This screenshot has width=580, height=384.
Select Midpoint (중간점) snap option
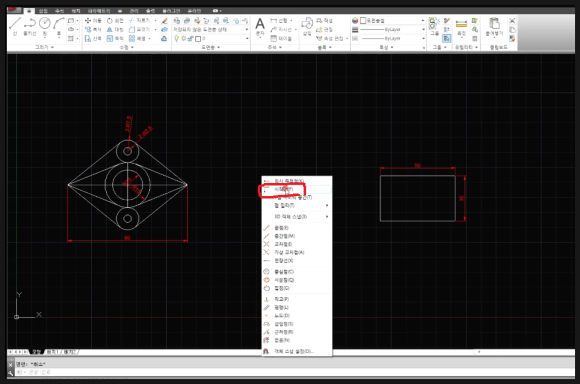click(297, 236)
